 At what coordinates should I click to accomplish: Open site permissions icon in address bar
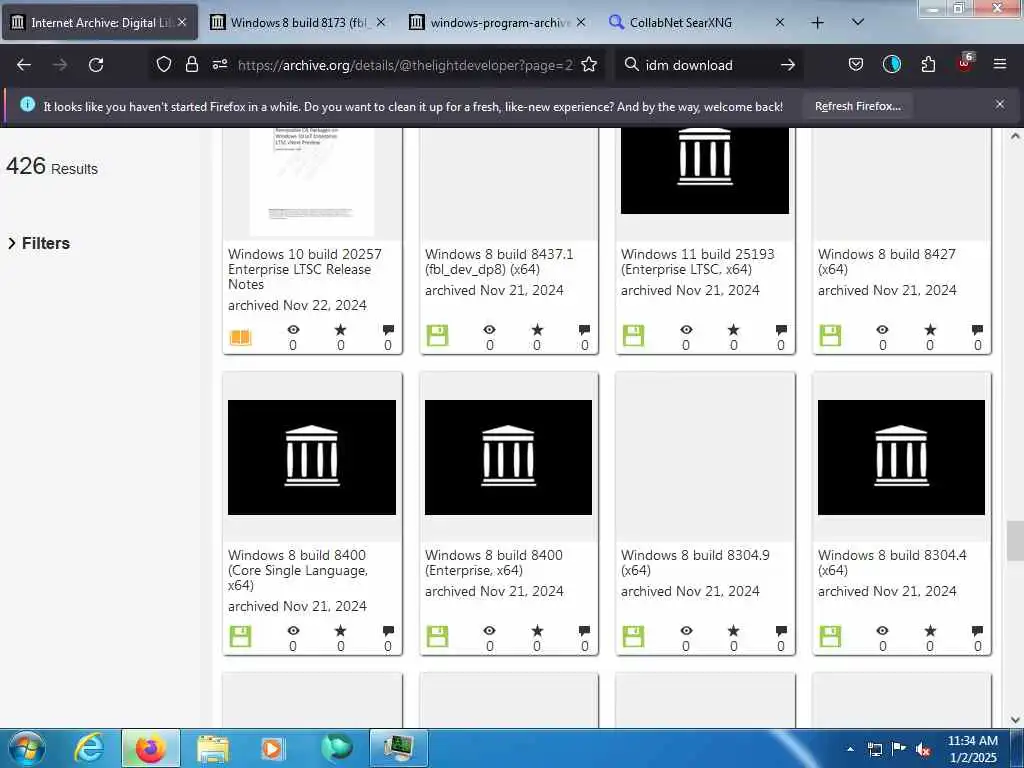(x=219, y=64)
